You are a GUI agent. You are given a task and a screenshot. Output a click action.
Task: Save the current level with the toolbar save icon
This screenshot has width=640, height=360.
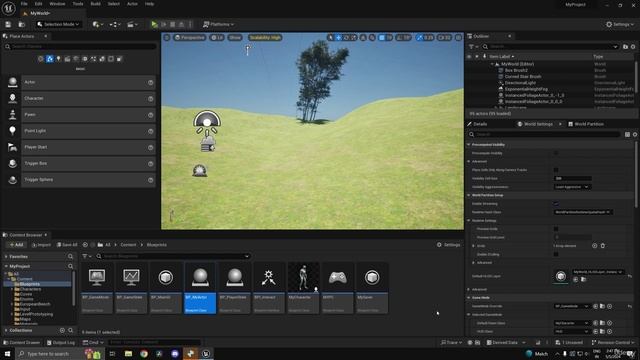pos(8,24)
